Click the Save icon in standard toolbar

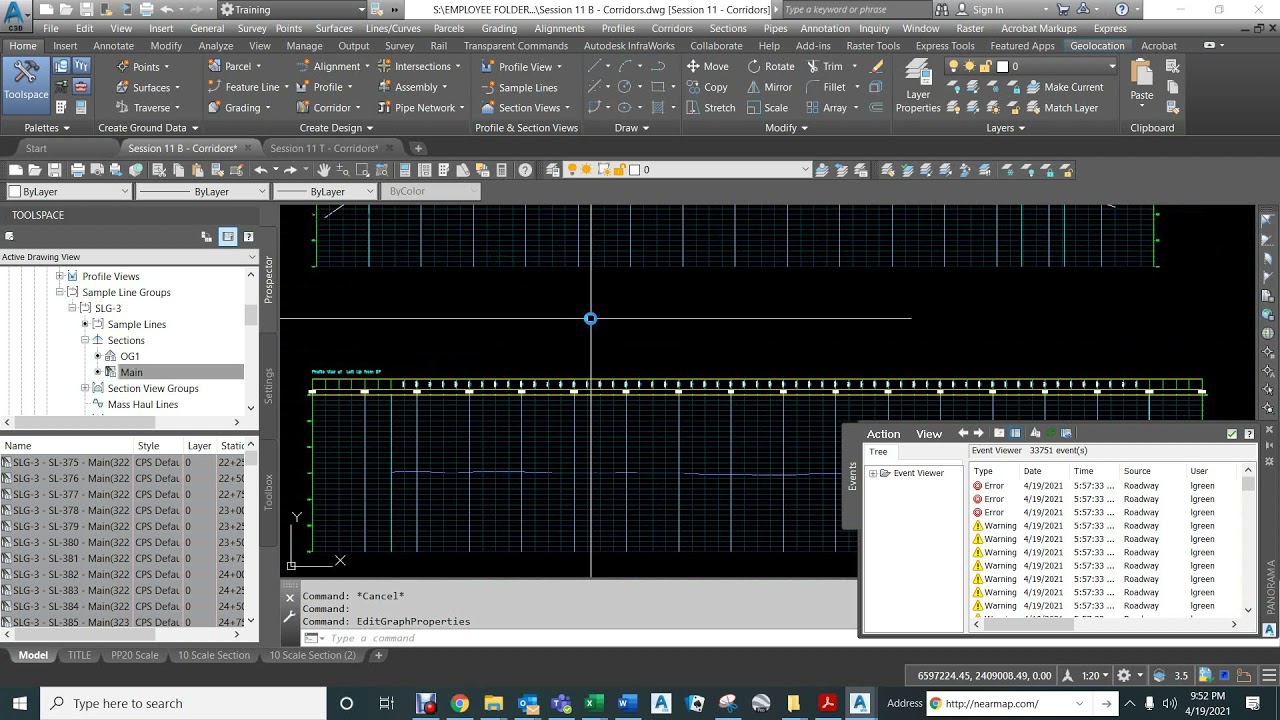pyautogui.click(x=55, y=170)
